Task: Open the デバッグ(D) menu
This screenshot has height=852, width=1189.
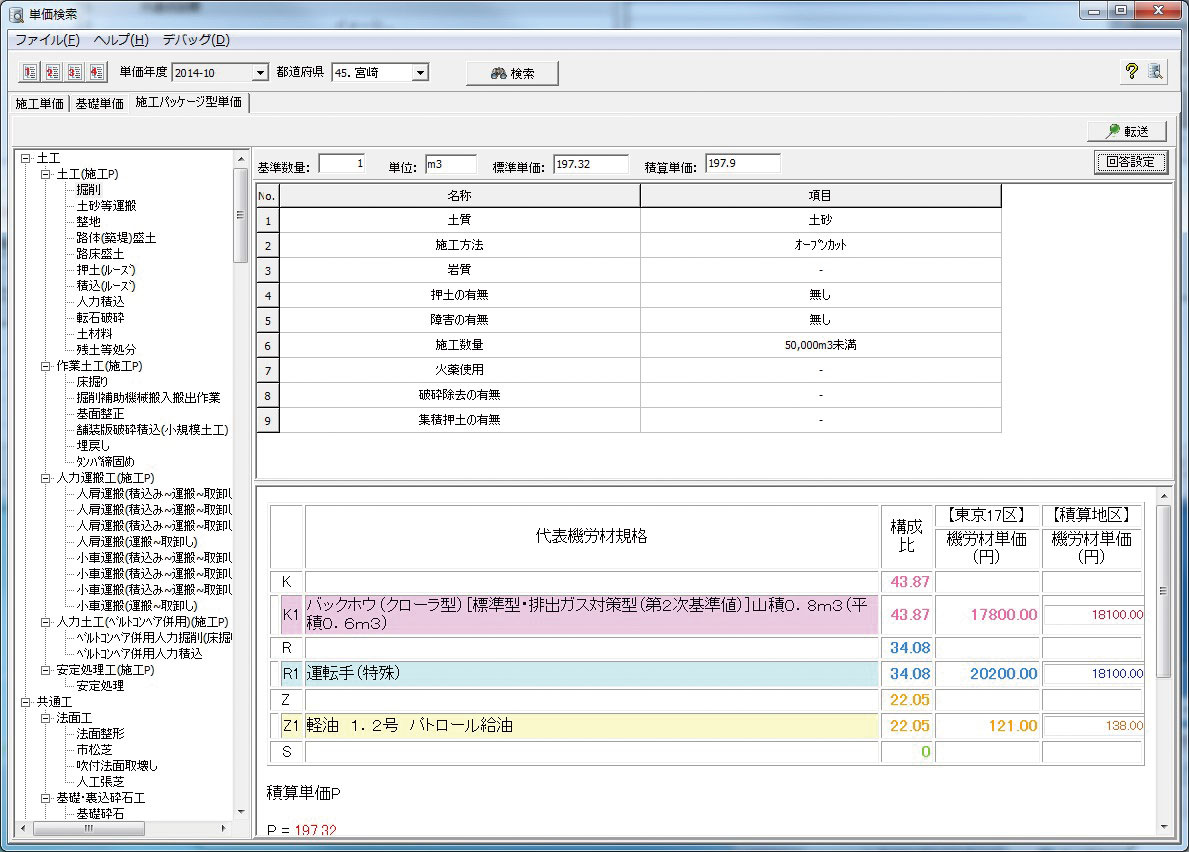Action: 196,39
